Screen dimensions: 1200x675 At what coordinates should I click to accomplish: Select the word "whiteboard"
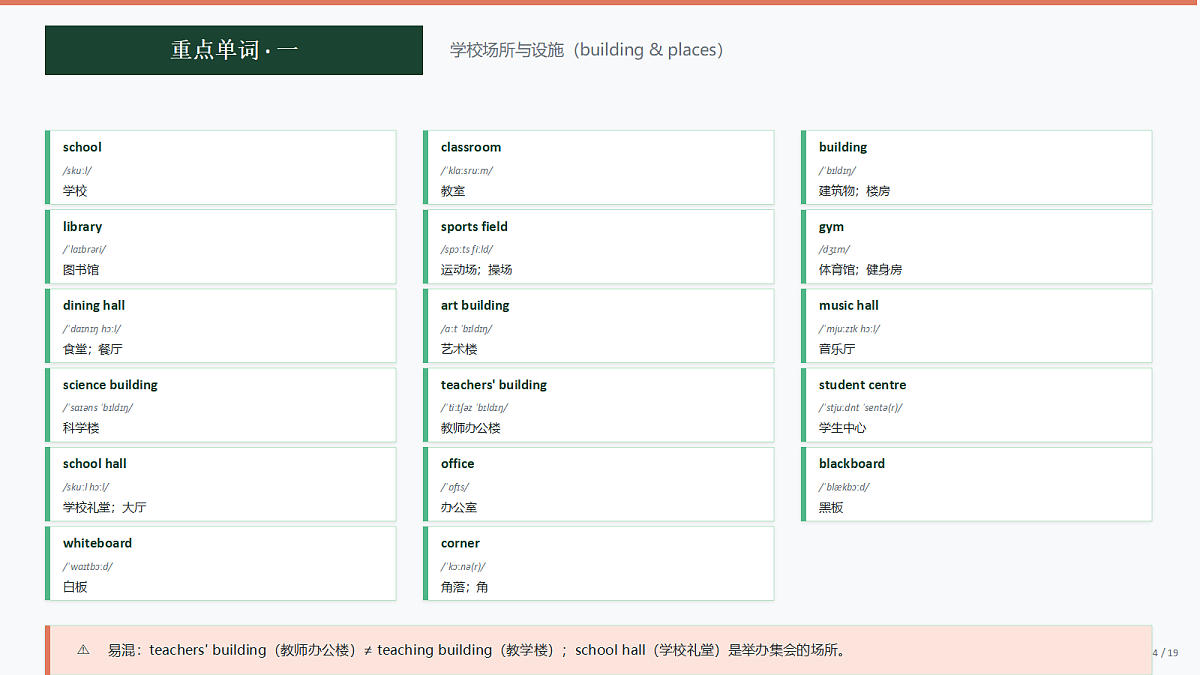(97, 544)
